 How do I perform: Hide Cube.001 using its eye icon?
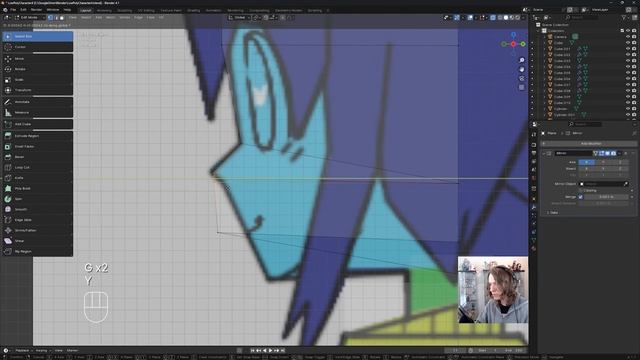628,49
